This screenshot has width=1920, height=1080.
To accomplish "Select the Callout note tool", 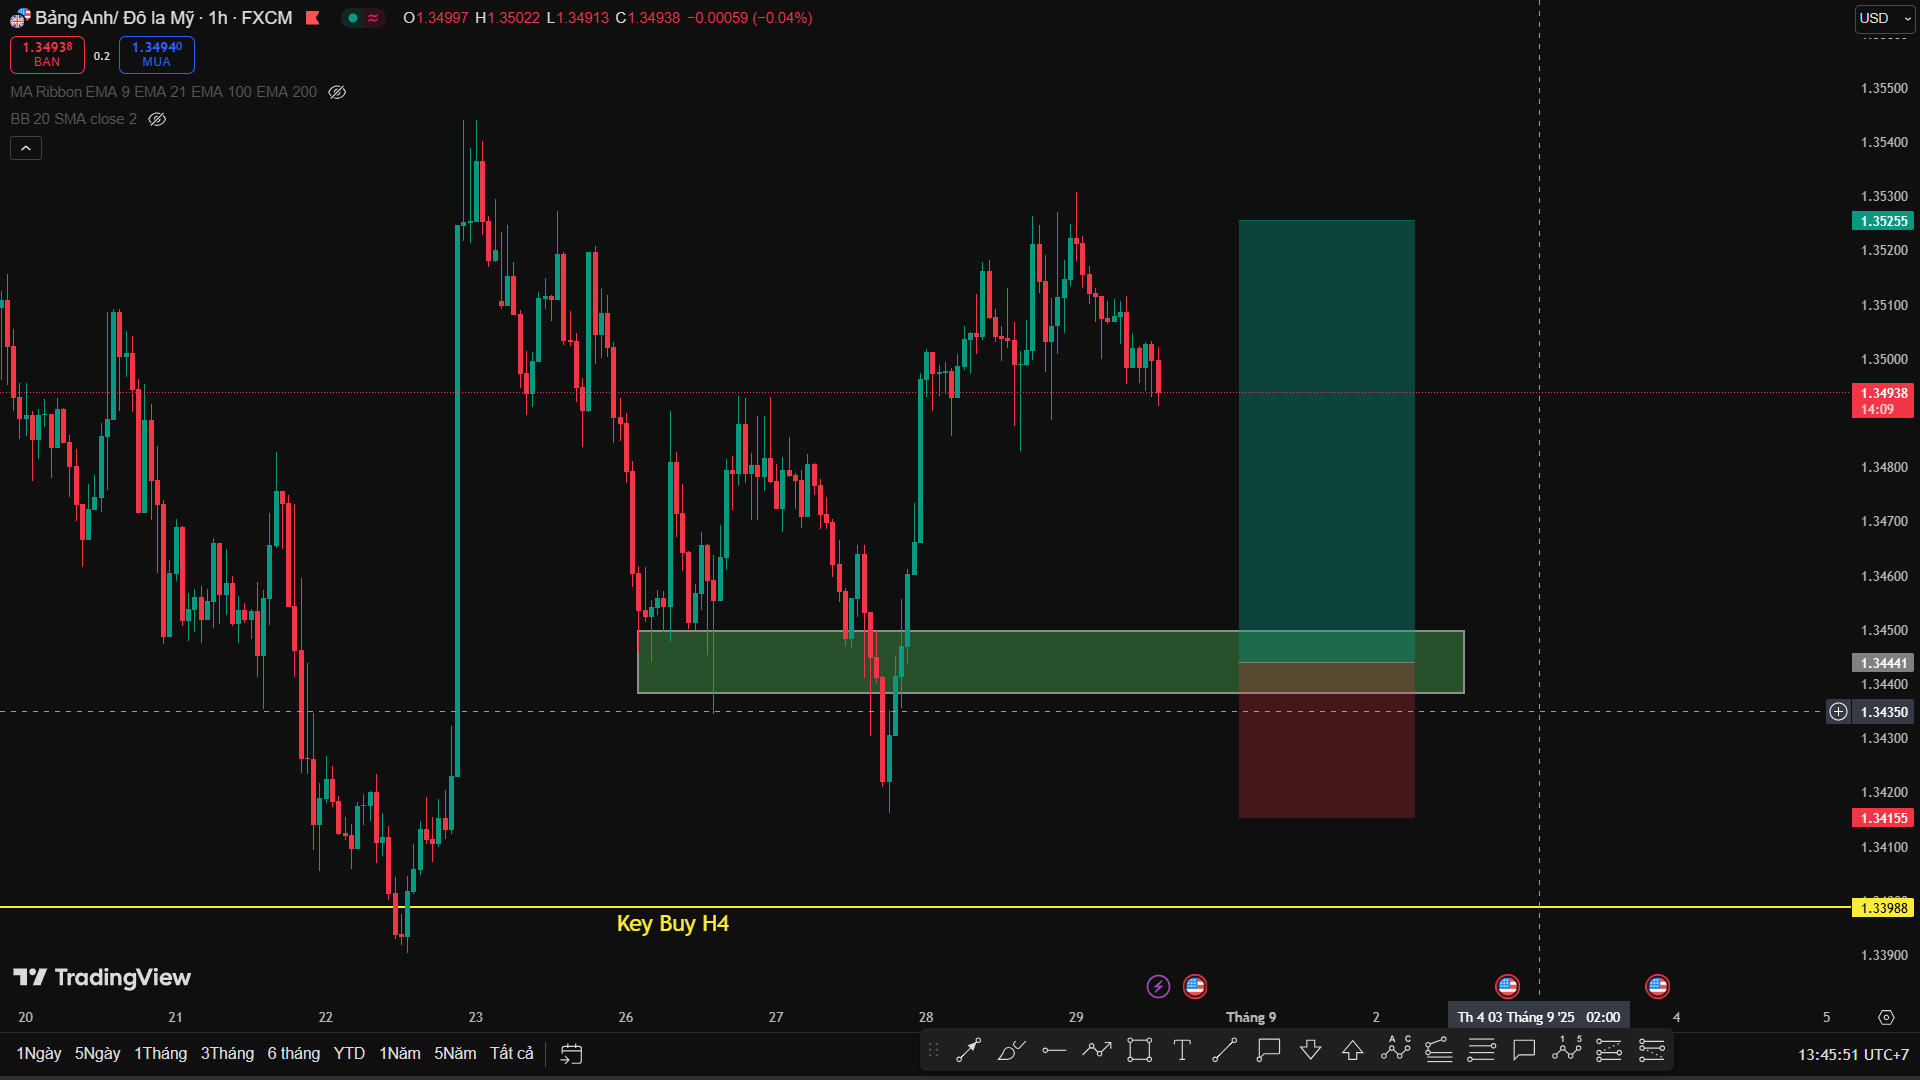I will pos(1268,1050).
